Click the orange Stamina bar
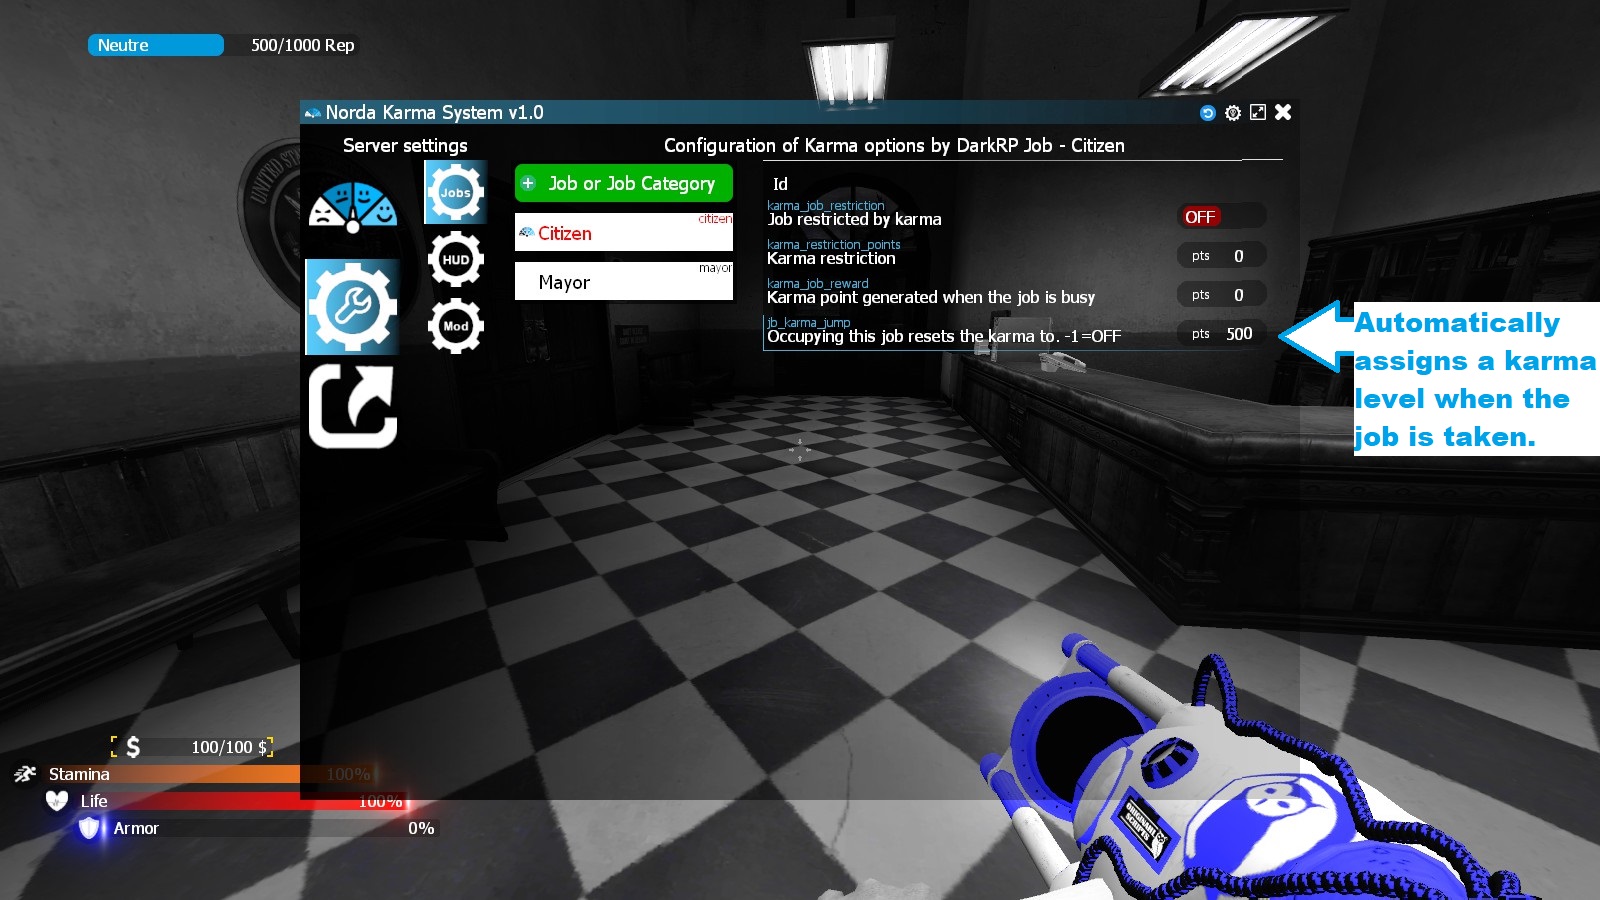This screenshot has height=900, width=1600. (212, 774)
